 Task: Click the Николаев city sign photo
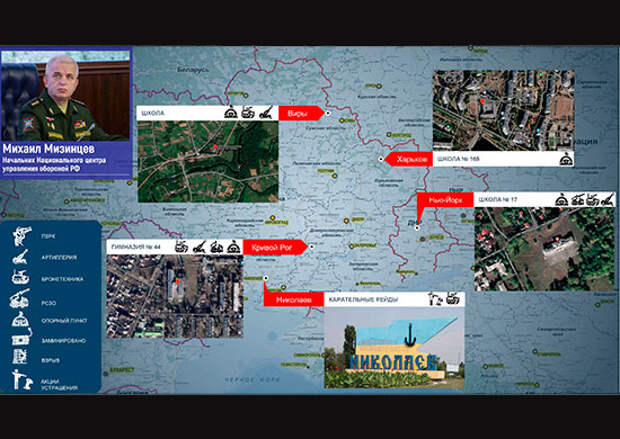coord(394,346)
